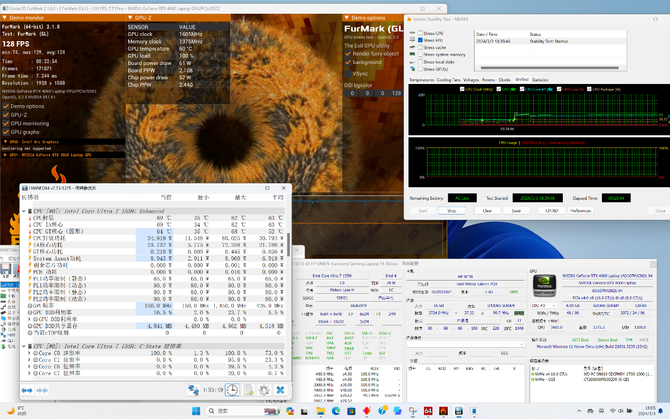The image size is (670, 419).
Task: Enable the Stress system memory checkbox
Action: pos(420,54)
